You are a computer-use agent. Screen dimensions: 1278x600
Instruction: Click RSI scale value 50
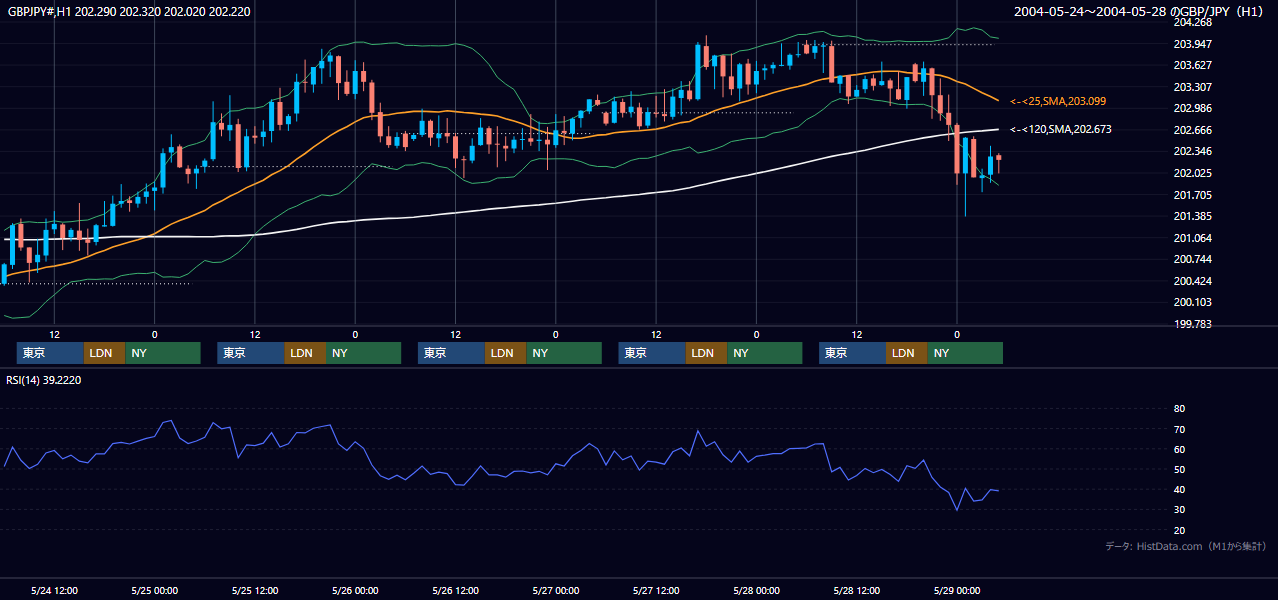pyautogui.click(x=1179, y=469)
